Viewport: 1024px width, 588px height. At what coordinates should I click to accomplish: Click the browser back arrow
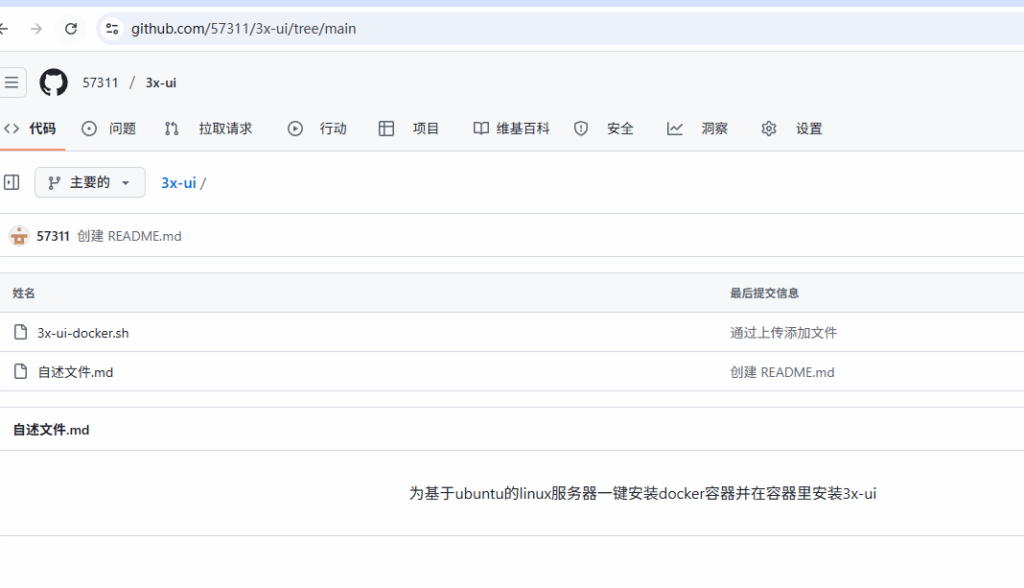tap(3, 29)
